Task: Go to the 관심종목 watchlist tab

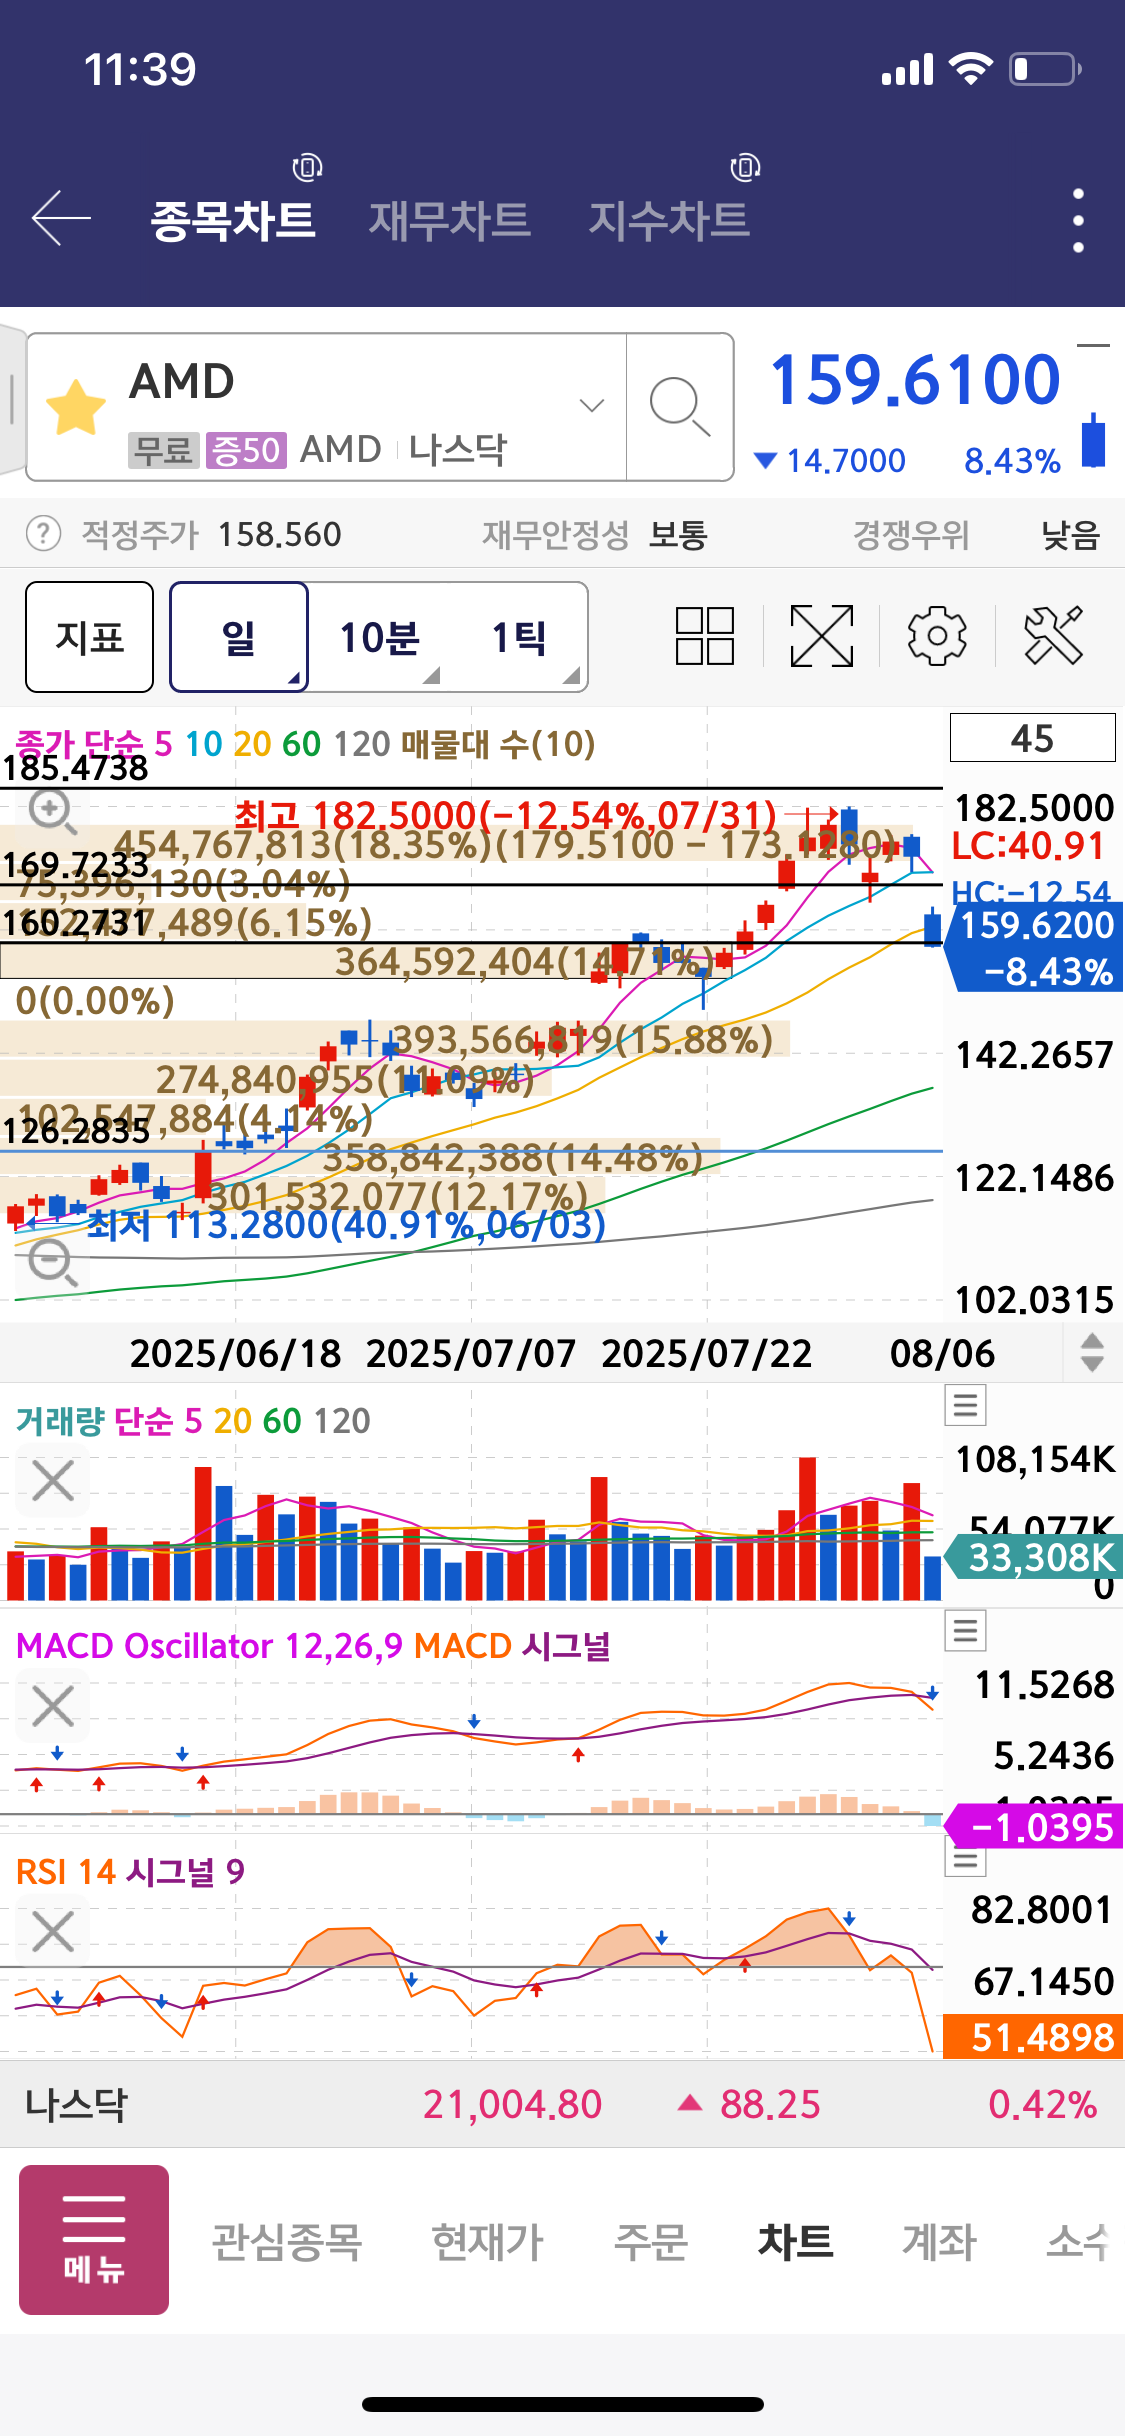Action: pos(287,2241)
